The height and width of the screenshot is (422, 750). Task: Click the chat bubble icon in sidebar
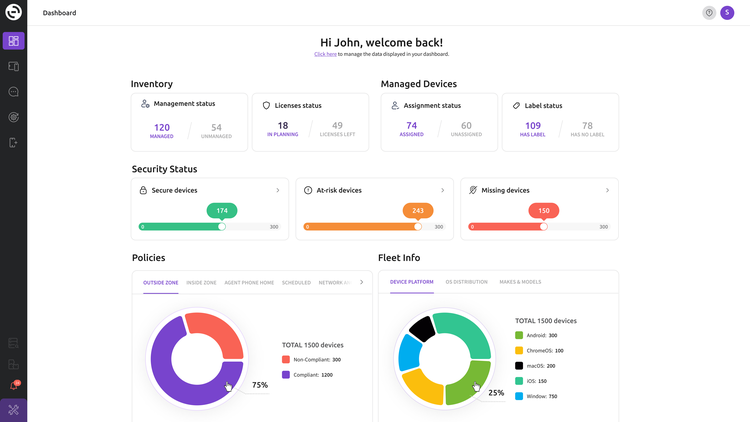coord(13,92)
